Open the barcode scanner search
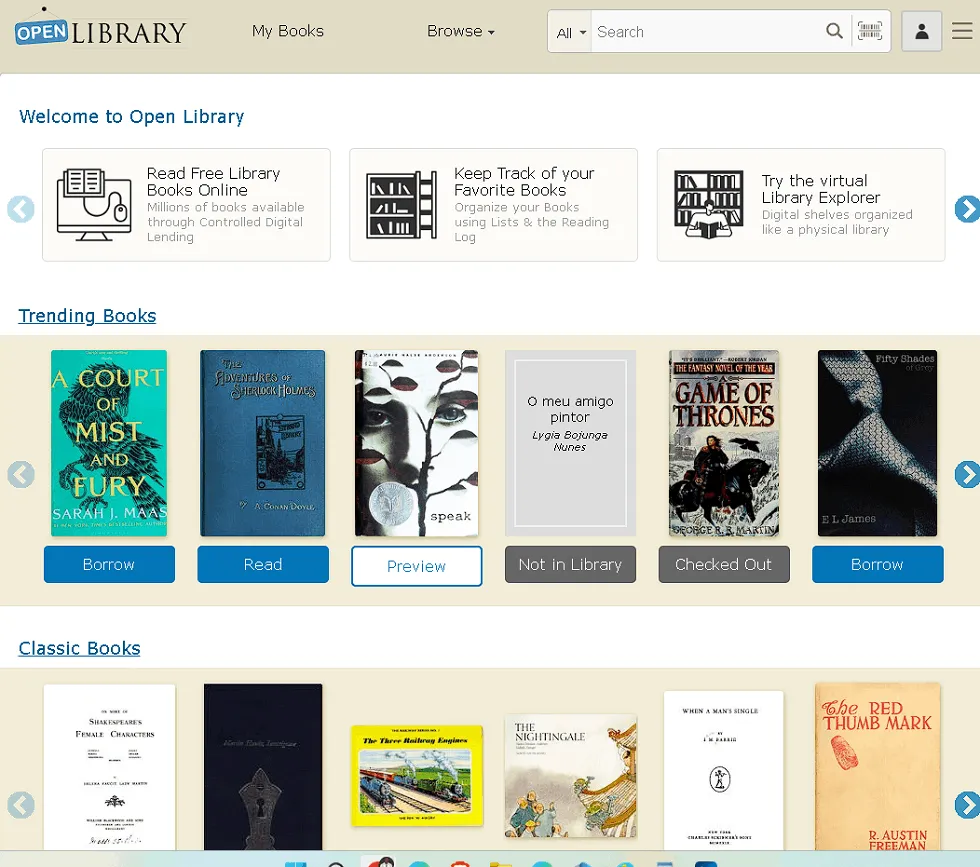The image size is (980, 867). [870, 31]
